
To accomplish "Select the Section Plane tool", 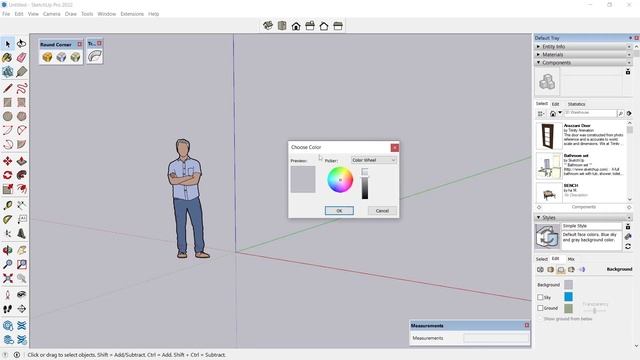I will 22,309.
